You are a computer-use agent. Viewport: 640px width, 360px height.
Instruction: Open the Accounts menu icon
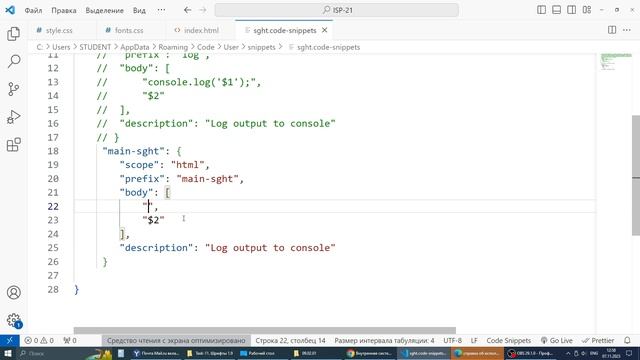click(13, 293)
